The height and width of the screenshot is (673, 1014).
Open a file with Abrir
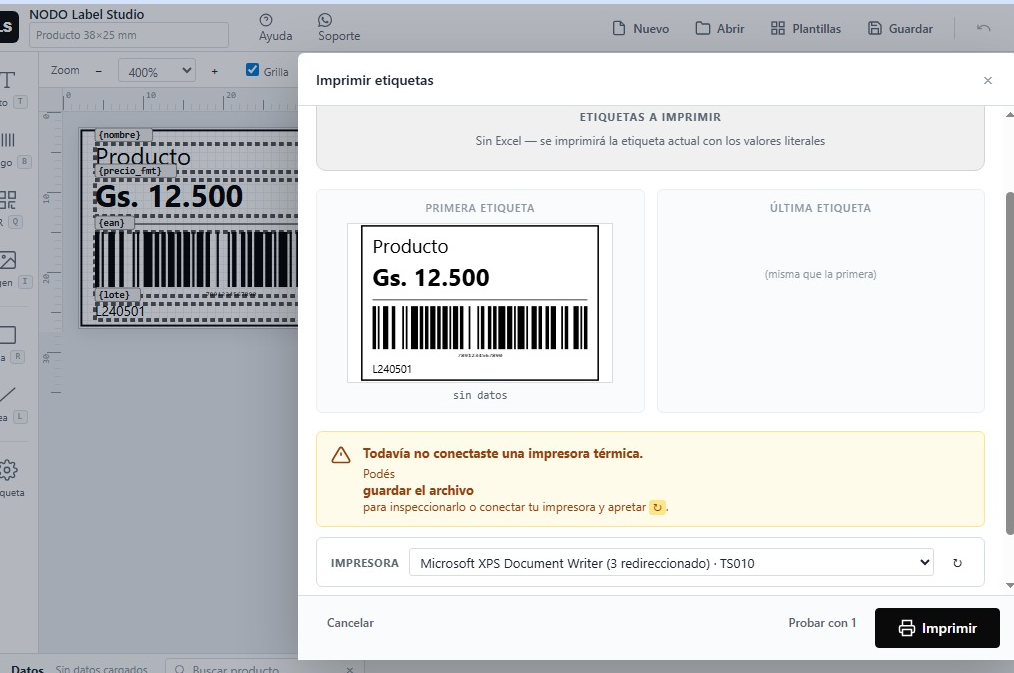(x=720, y=28)
